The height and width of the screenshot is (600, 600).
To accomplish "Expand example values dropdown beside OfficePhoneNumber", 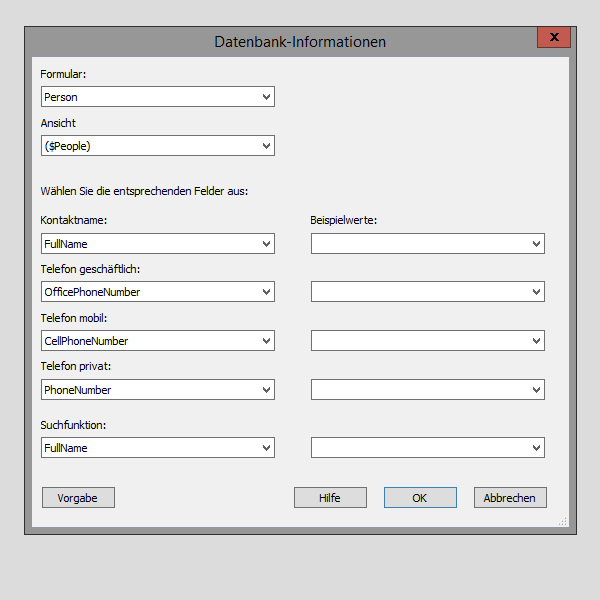I will (427, 292).
